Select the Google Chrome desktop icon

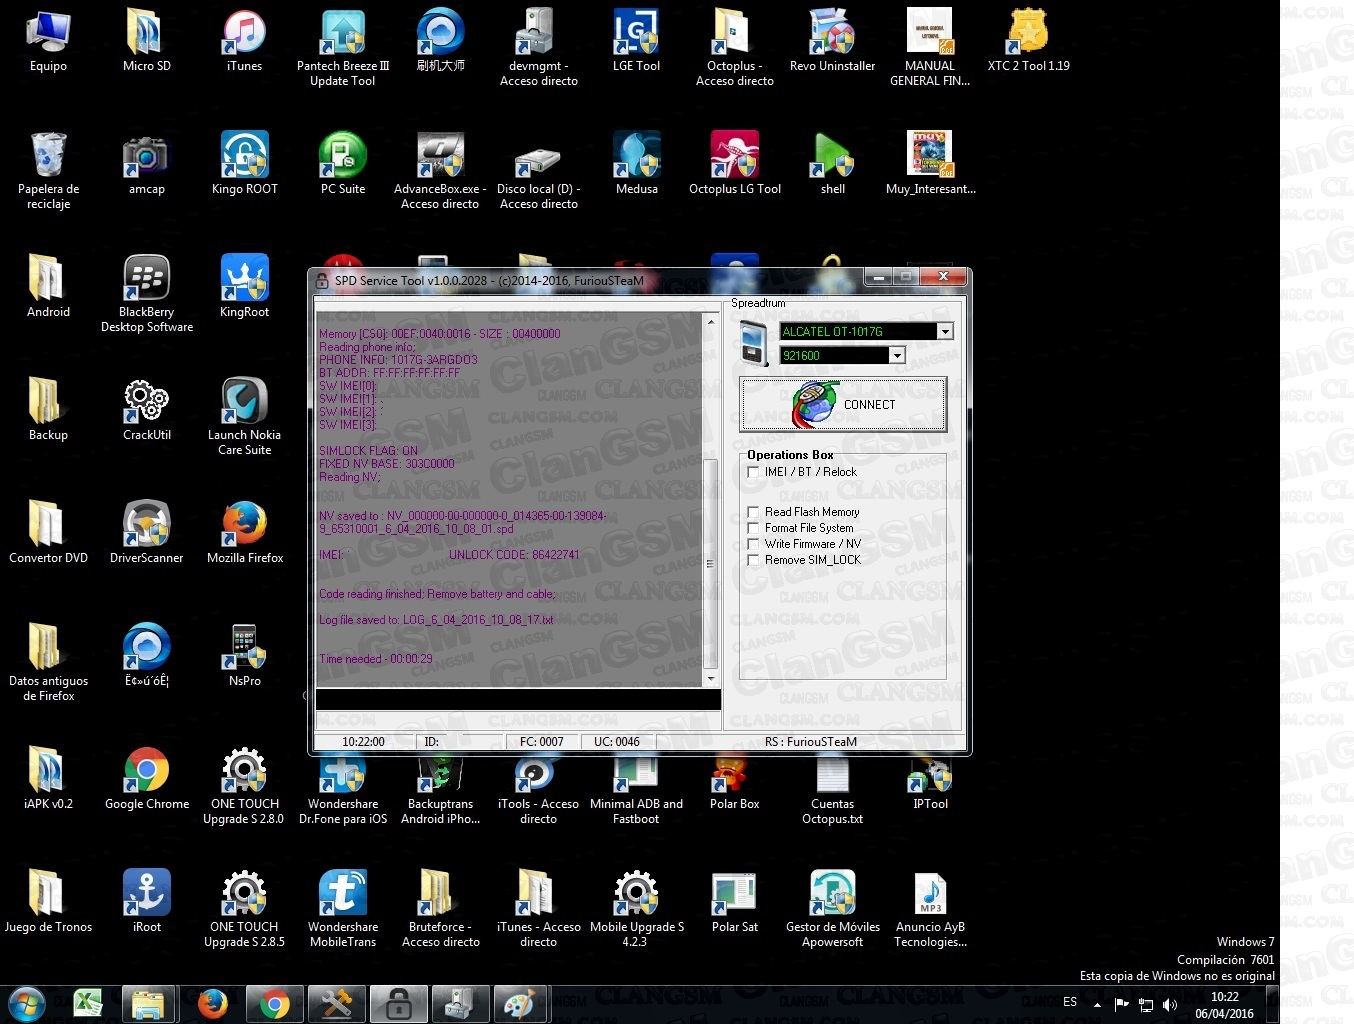[147, 780]
